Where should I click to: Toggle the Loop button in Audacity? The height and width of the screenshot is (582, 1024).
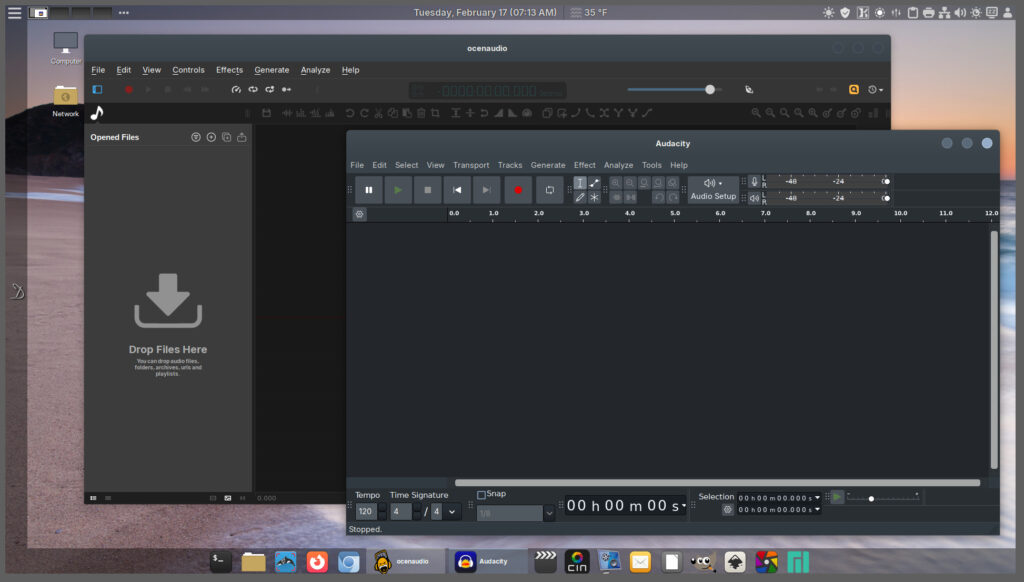coord(550,190)
